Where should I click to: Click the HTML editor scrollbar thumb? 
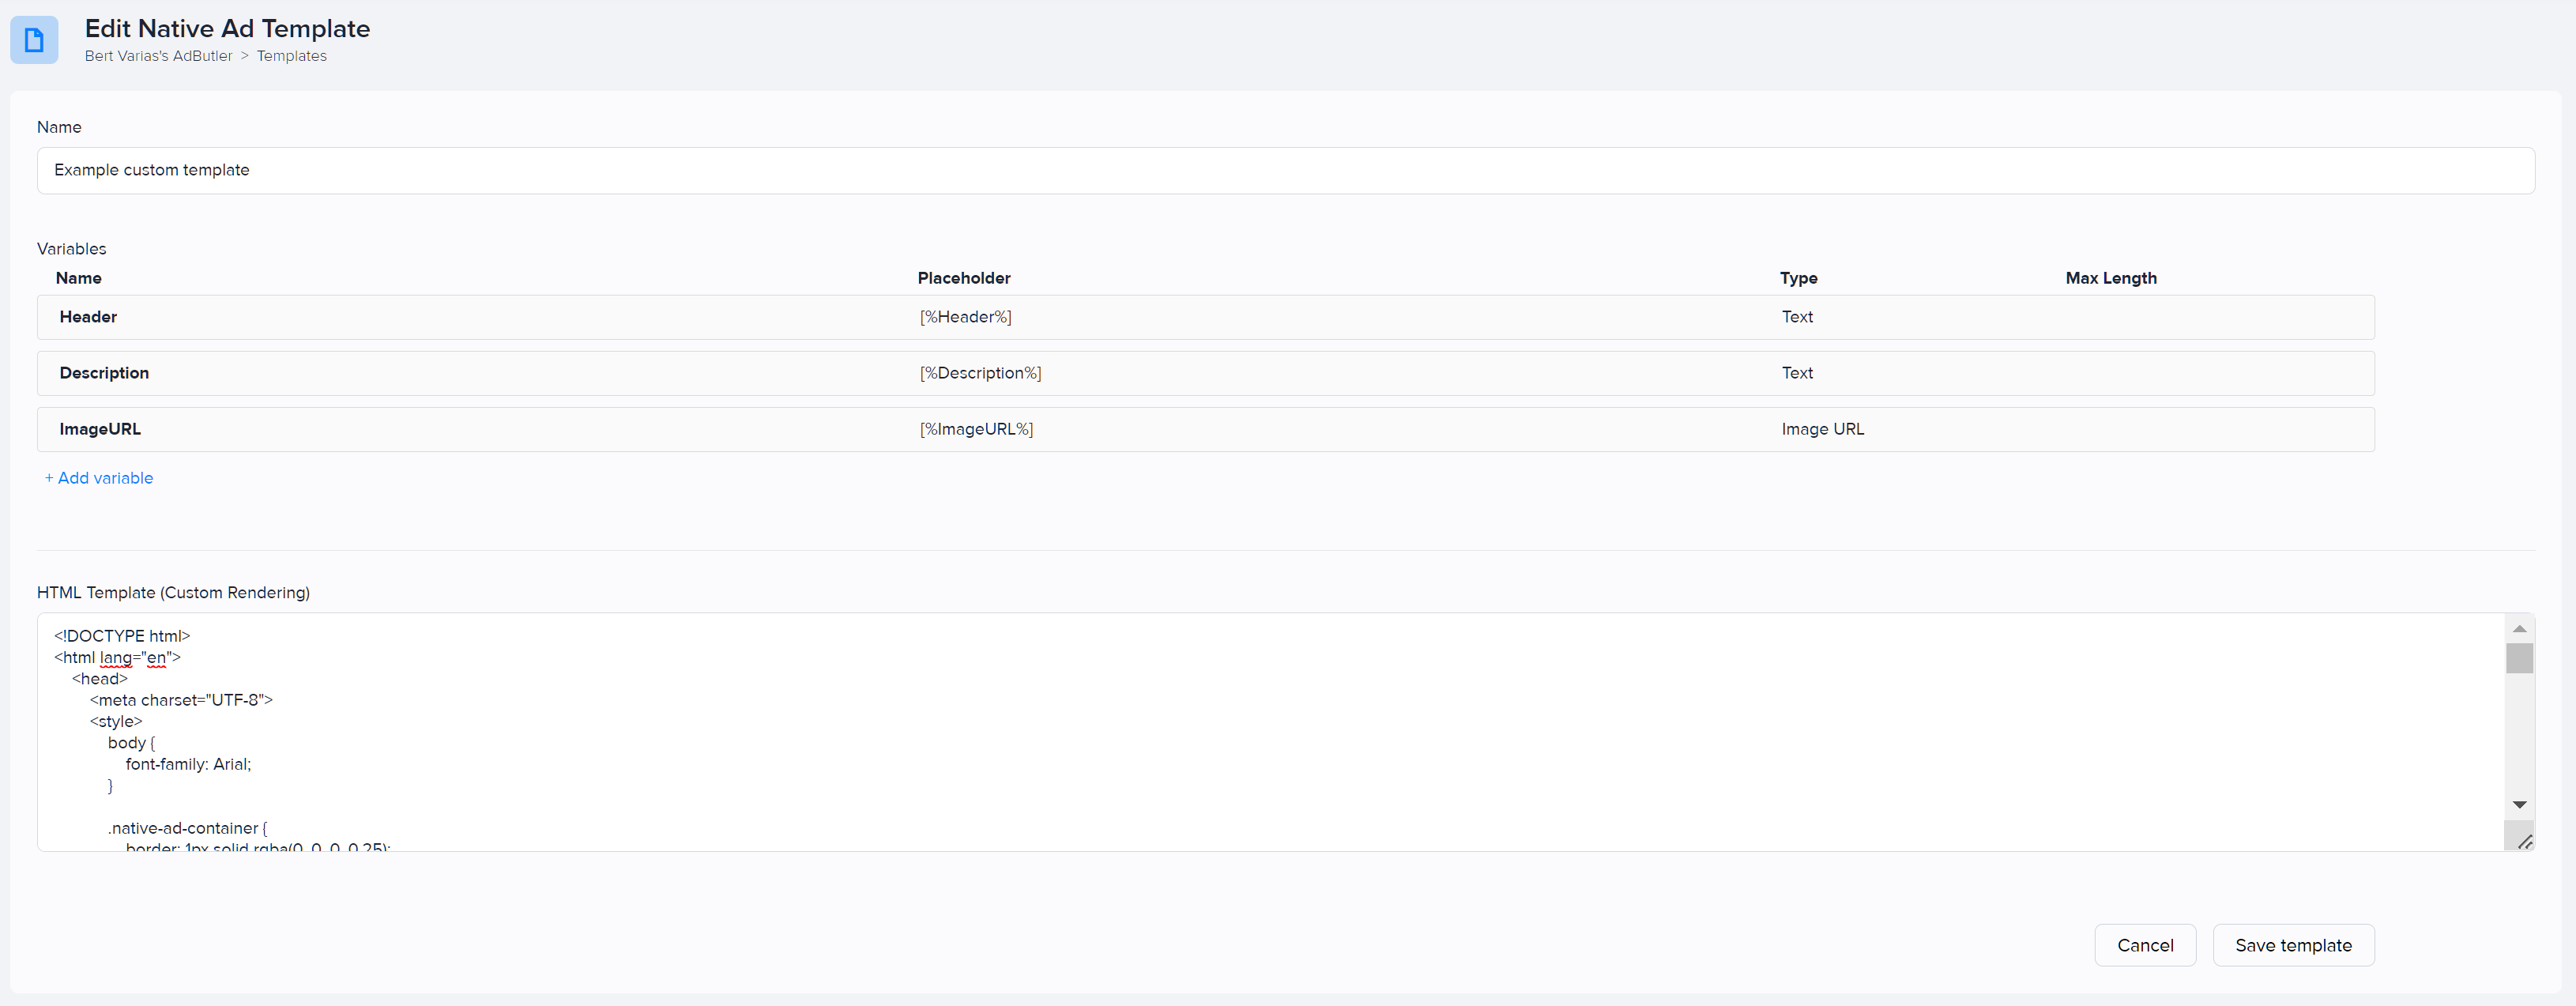point(2519,658)
